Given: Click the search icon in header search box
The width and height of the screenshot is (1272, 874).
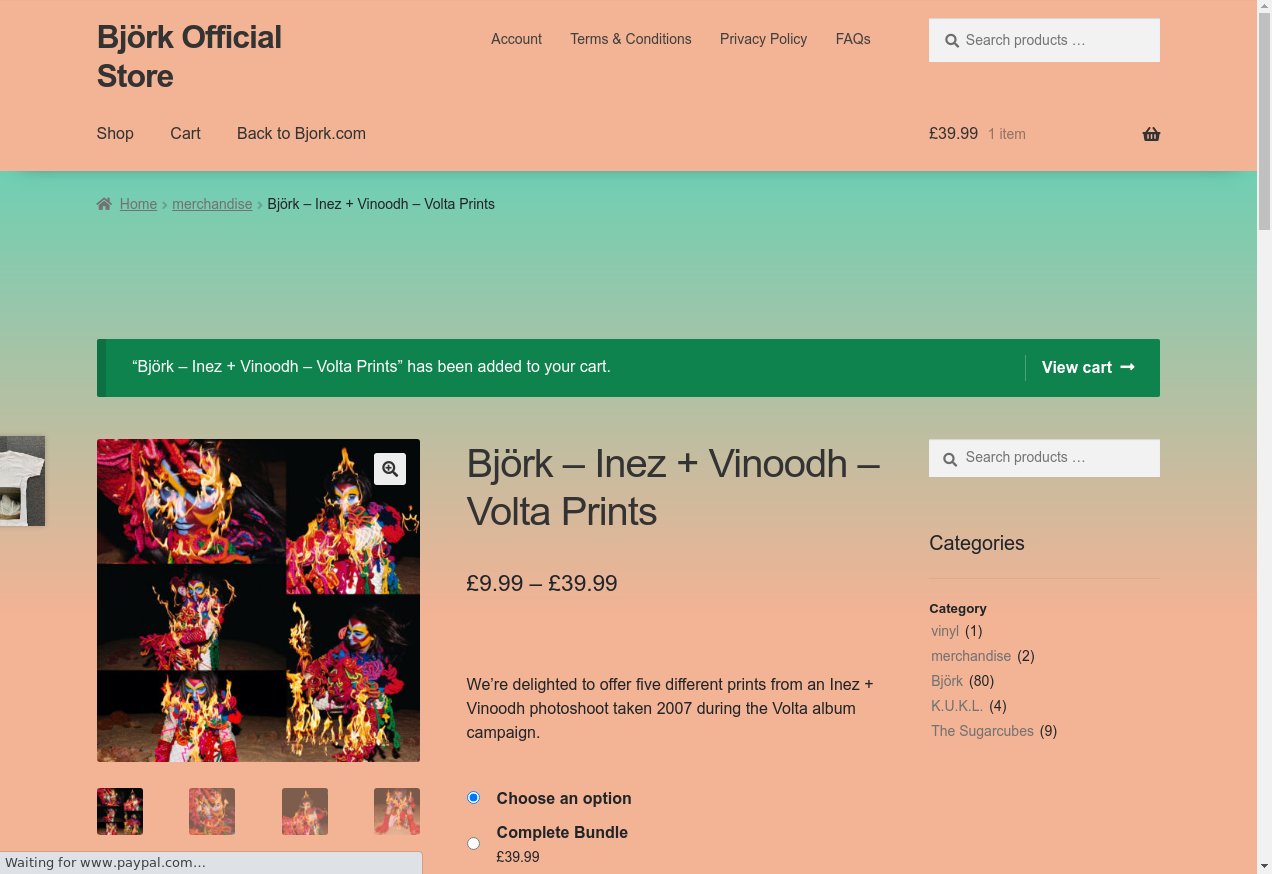Looking at the screenshot, I should point(950,41).
